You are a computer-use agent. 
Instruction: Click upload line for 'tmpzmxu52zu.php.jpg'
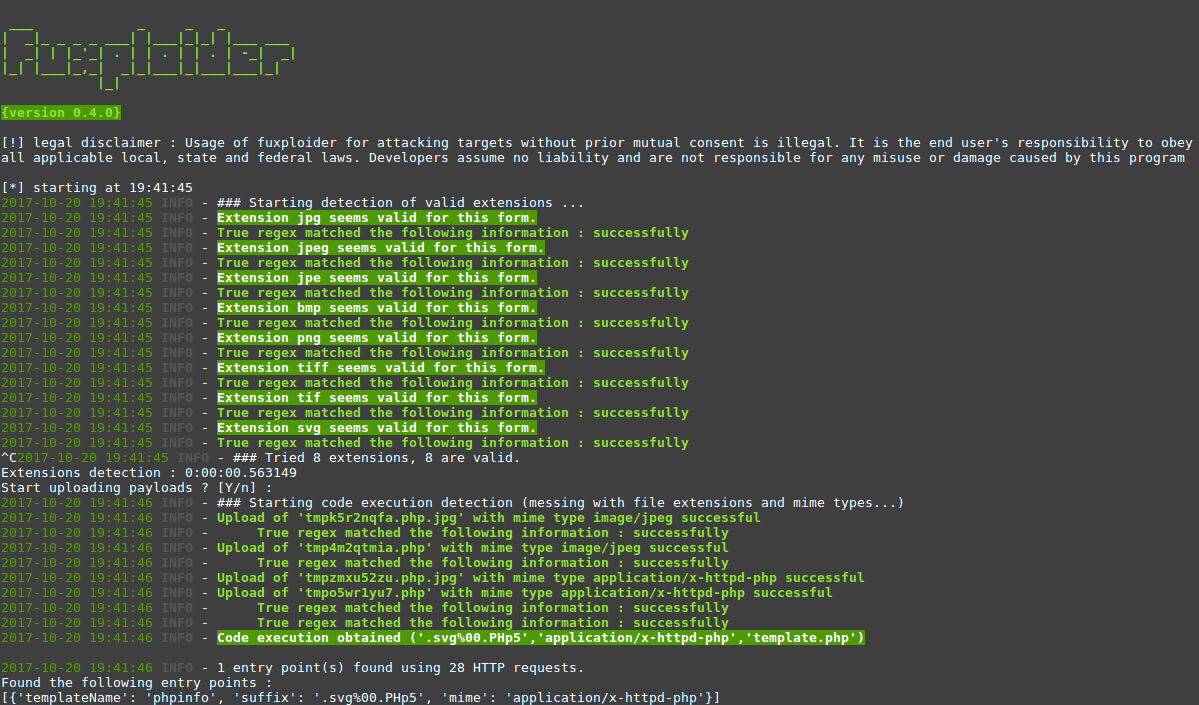541,577
